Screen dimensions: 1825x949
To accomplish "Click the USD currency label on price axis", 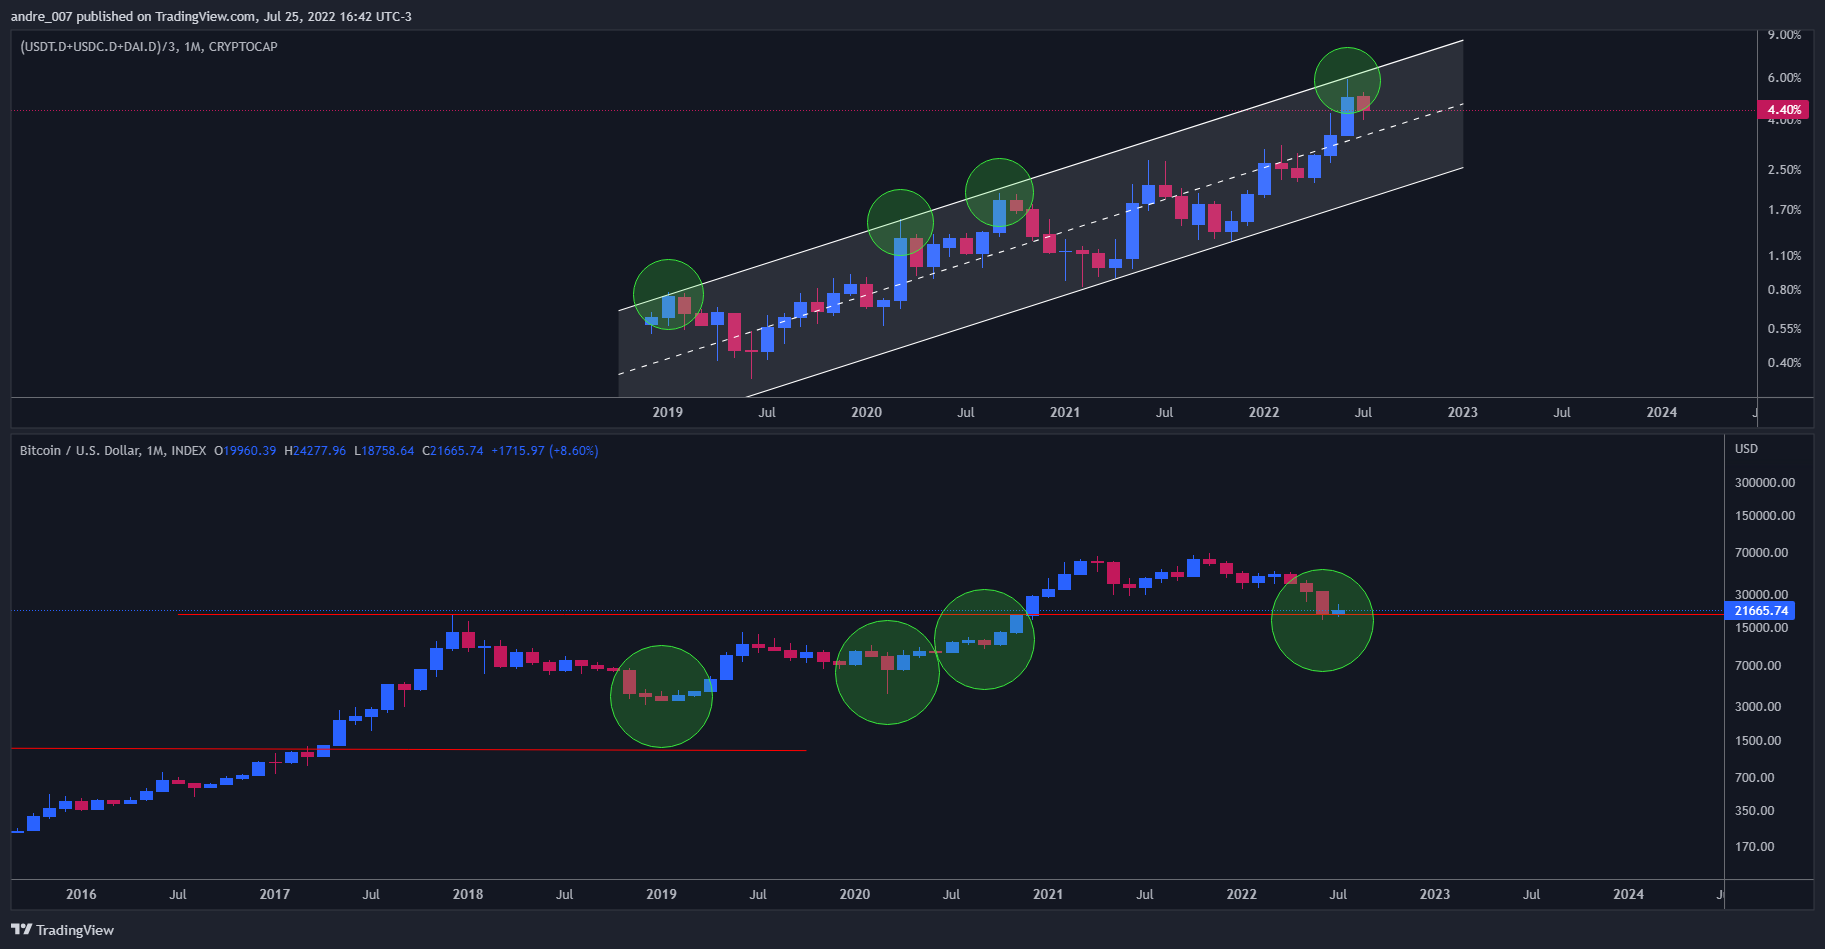I will [x=1746, y=448].
